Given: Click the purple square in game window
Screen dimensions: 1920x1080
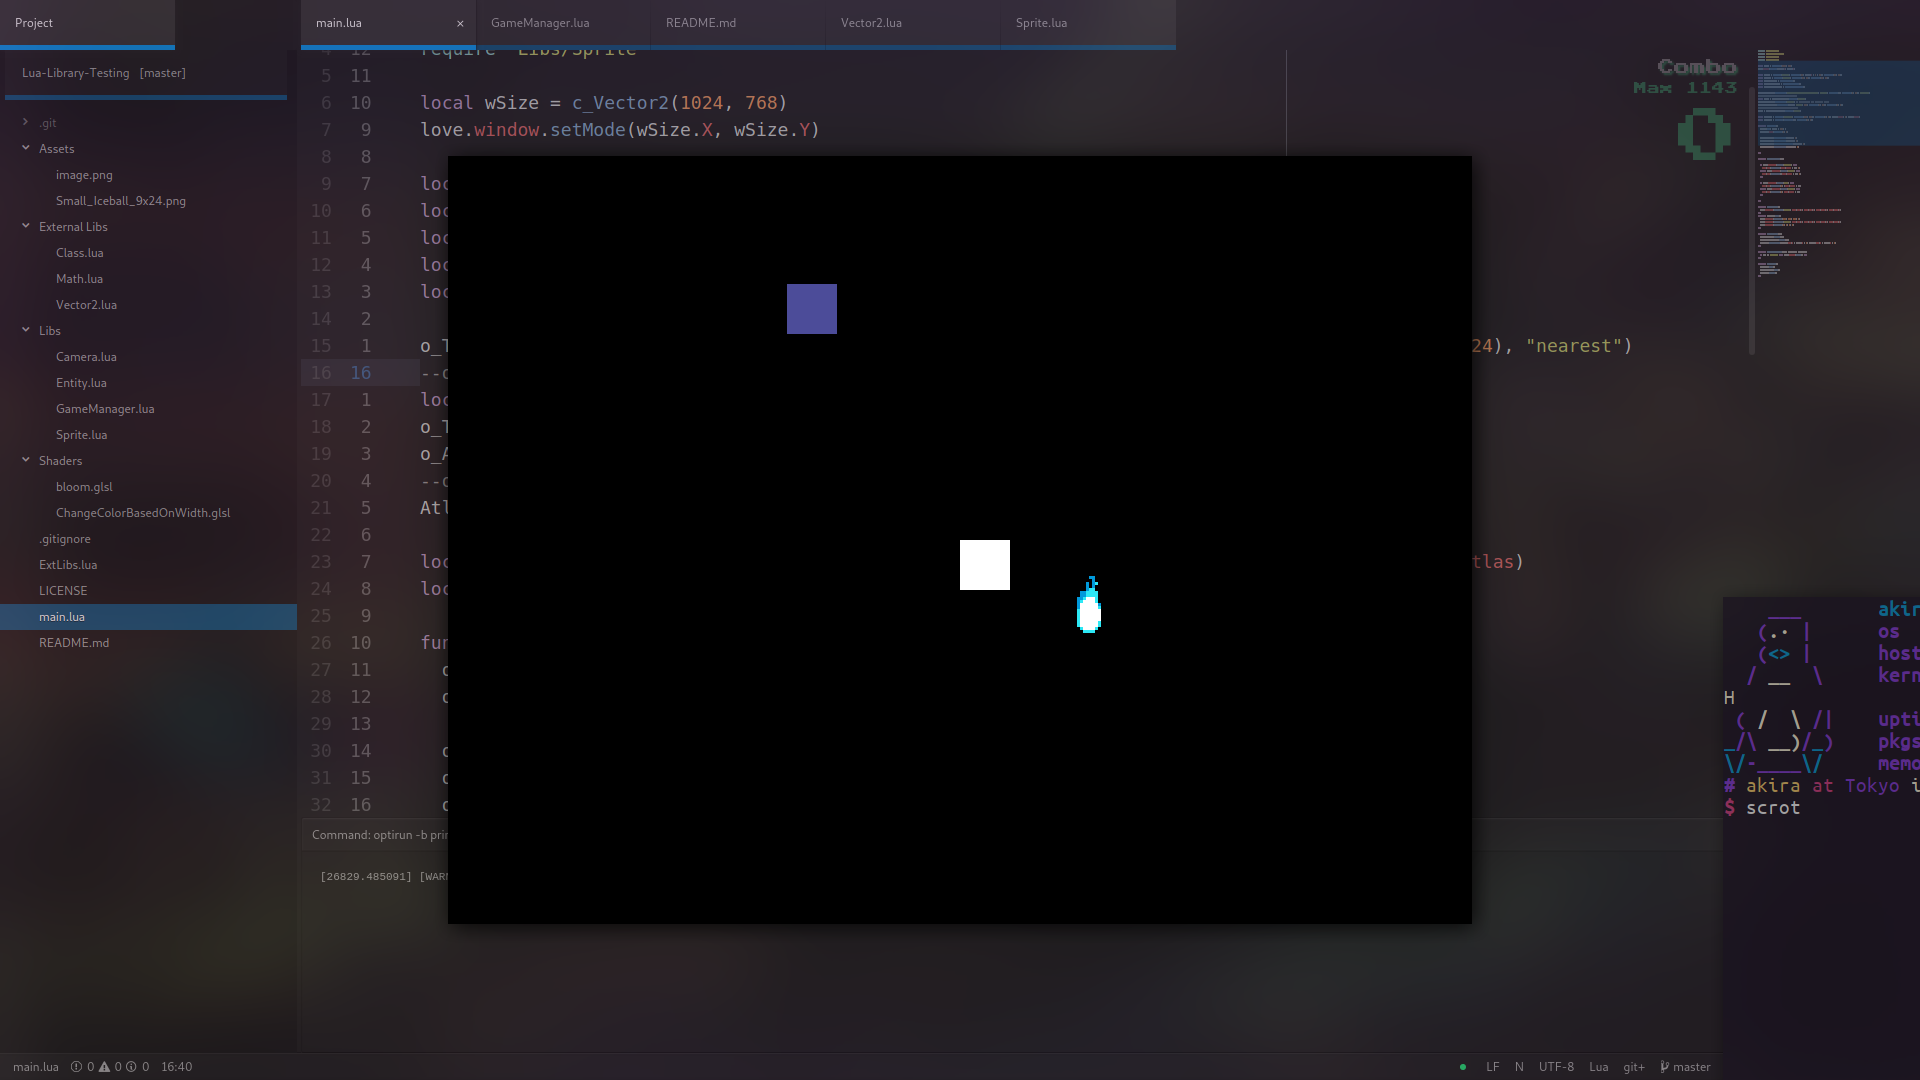Looking at the screenshot, I should 811,309.
